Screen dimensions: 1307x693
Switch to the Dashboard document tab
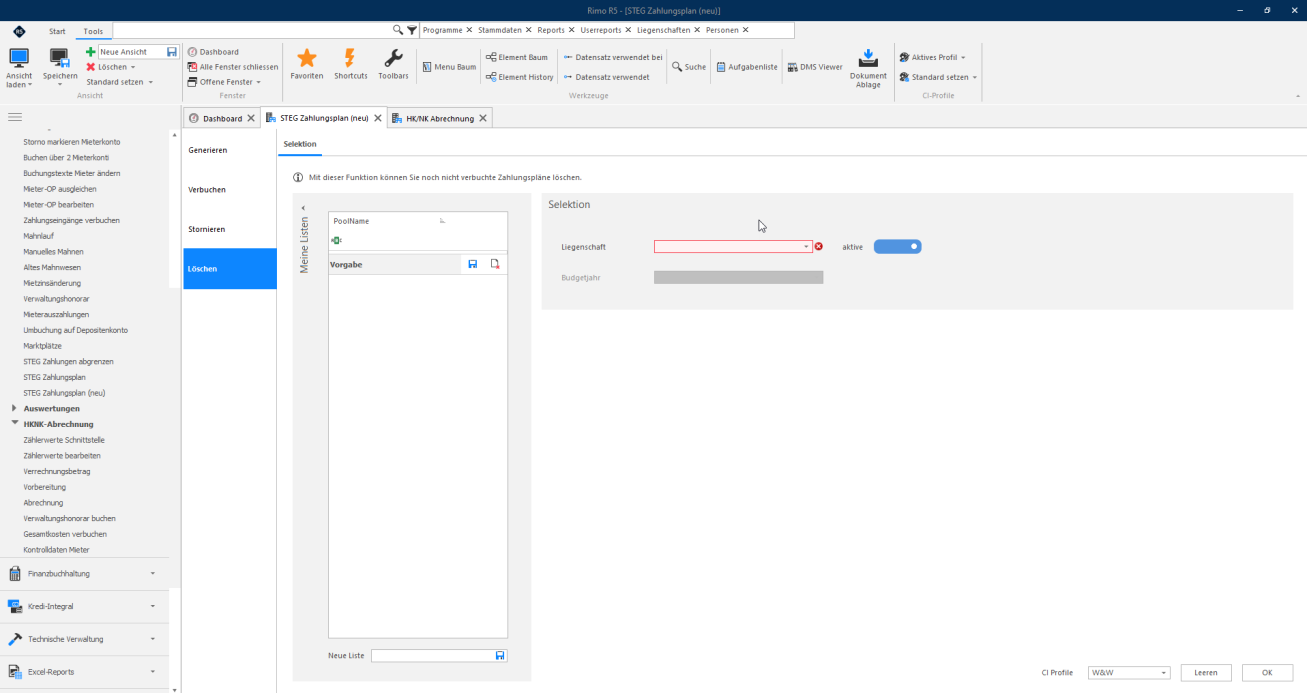pyautogui.click(x=222, y=118)
